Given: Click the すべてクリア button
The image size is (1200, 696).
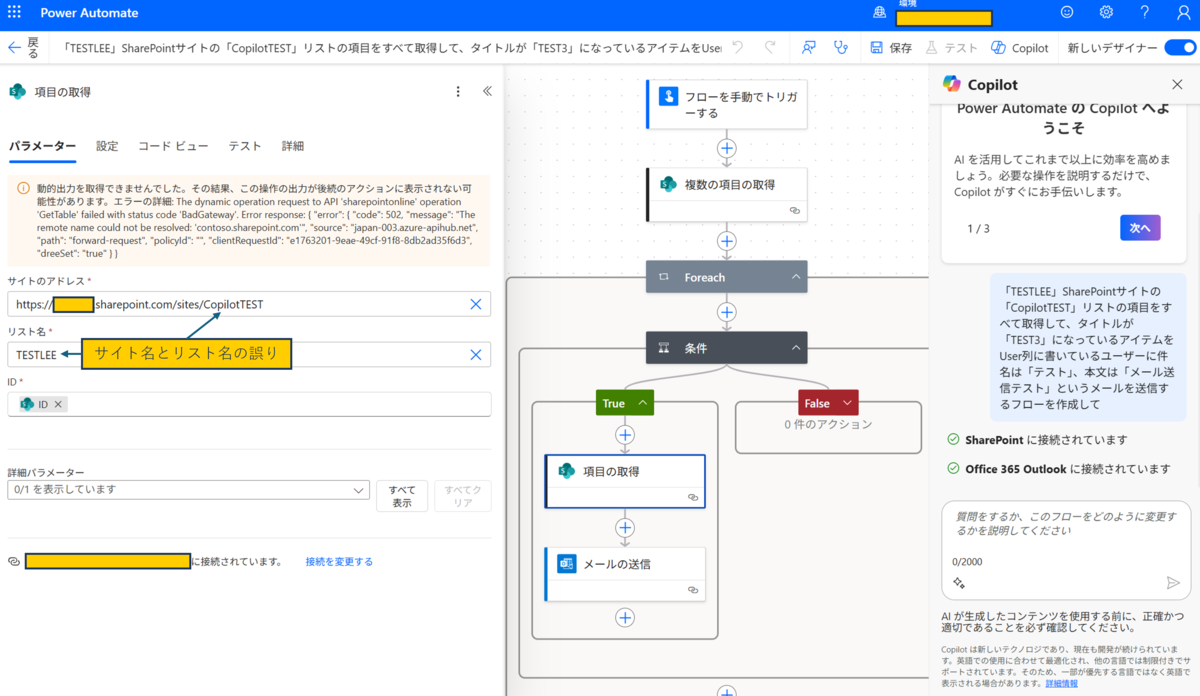Looking at the screenshot, I should 463,496.
